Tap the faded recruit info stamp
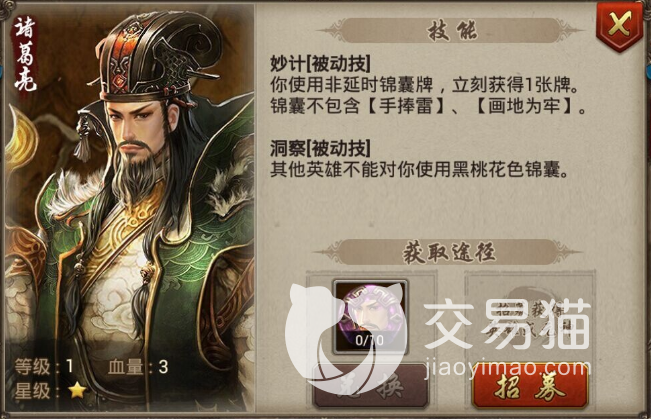Viewport: 651px width, 419px height. [x=529, y=319]
